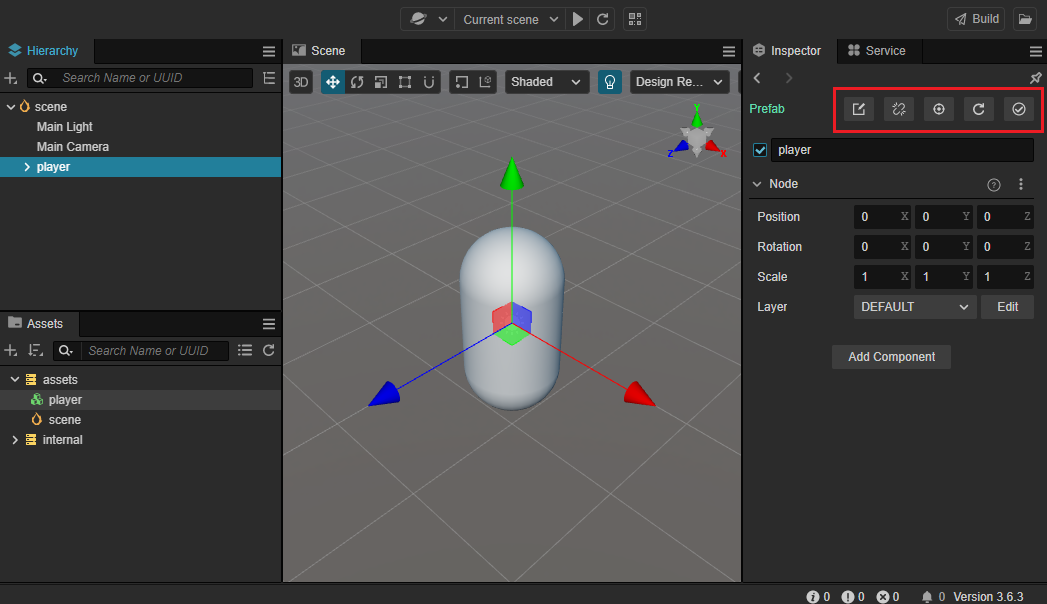Image resolution: width=1047 pixels, height=604 pixels.
Task: Switch to the Service tab
Action: pos(876,51)
